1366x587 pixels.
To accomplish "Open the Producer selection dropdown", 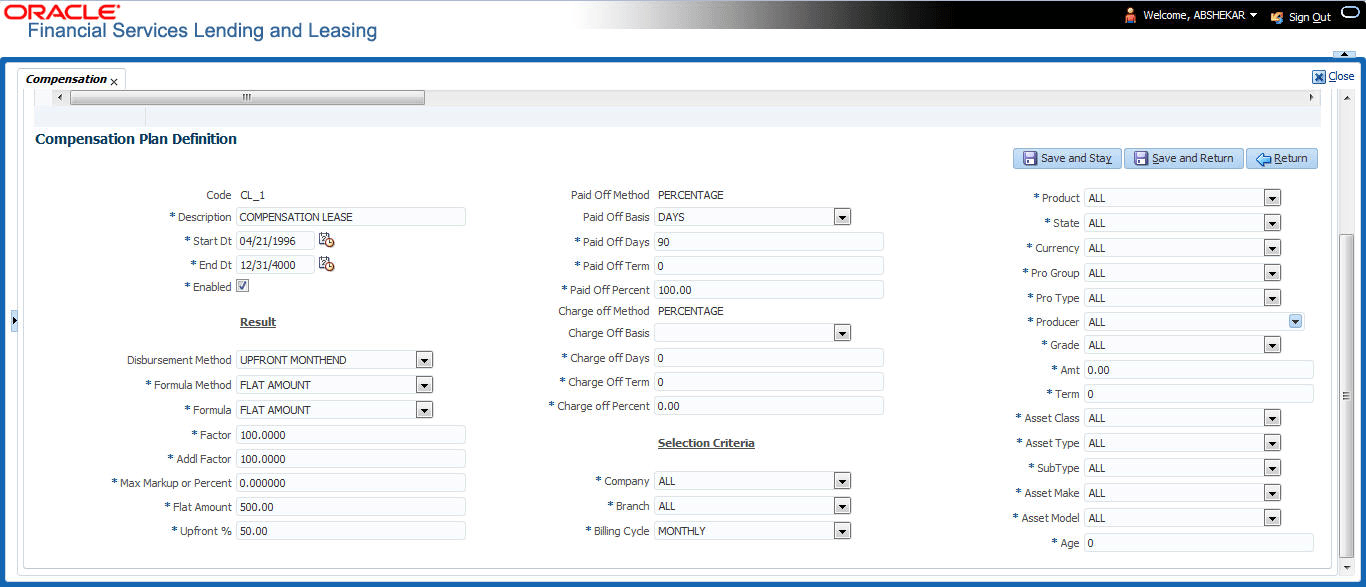I will point(1295,321).
